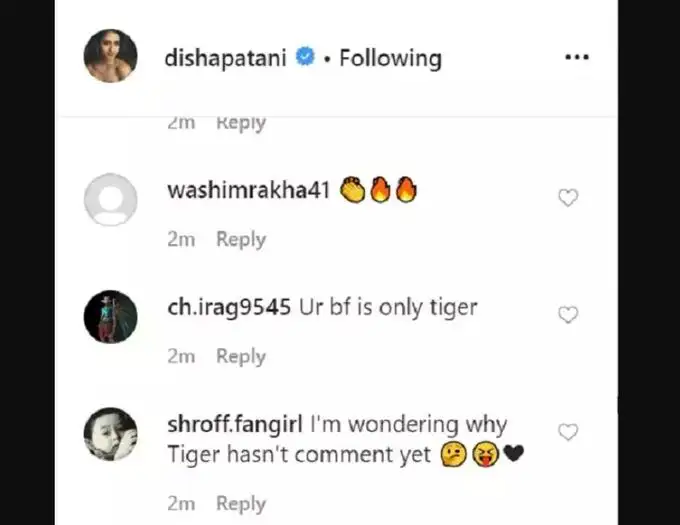Screen dimensions: 680x525
Task: Reply to washimrakha41's comment
Action: [x=241, y=239]
